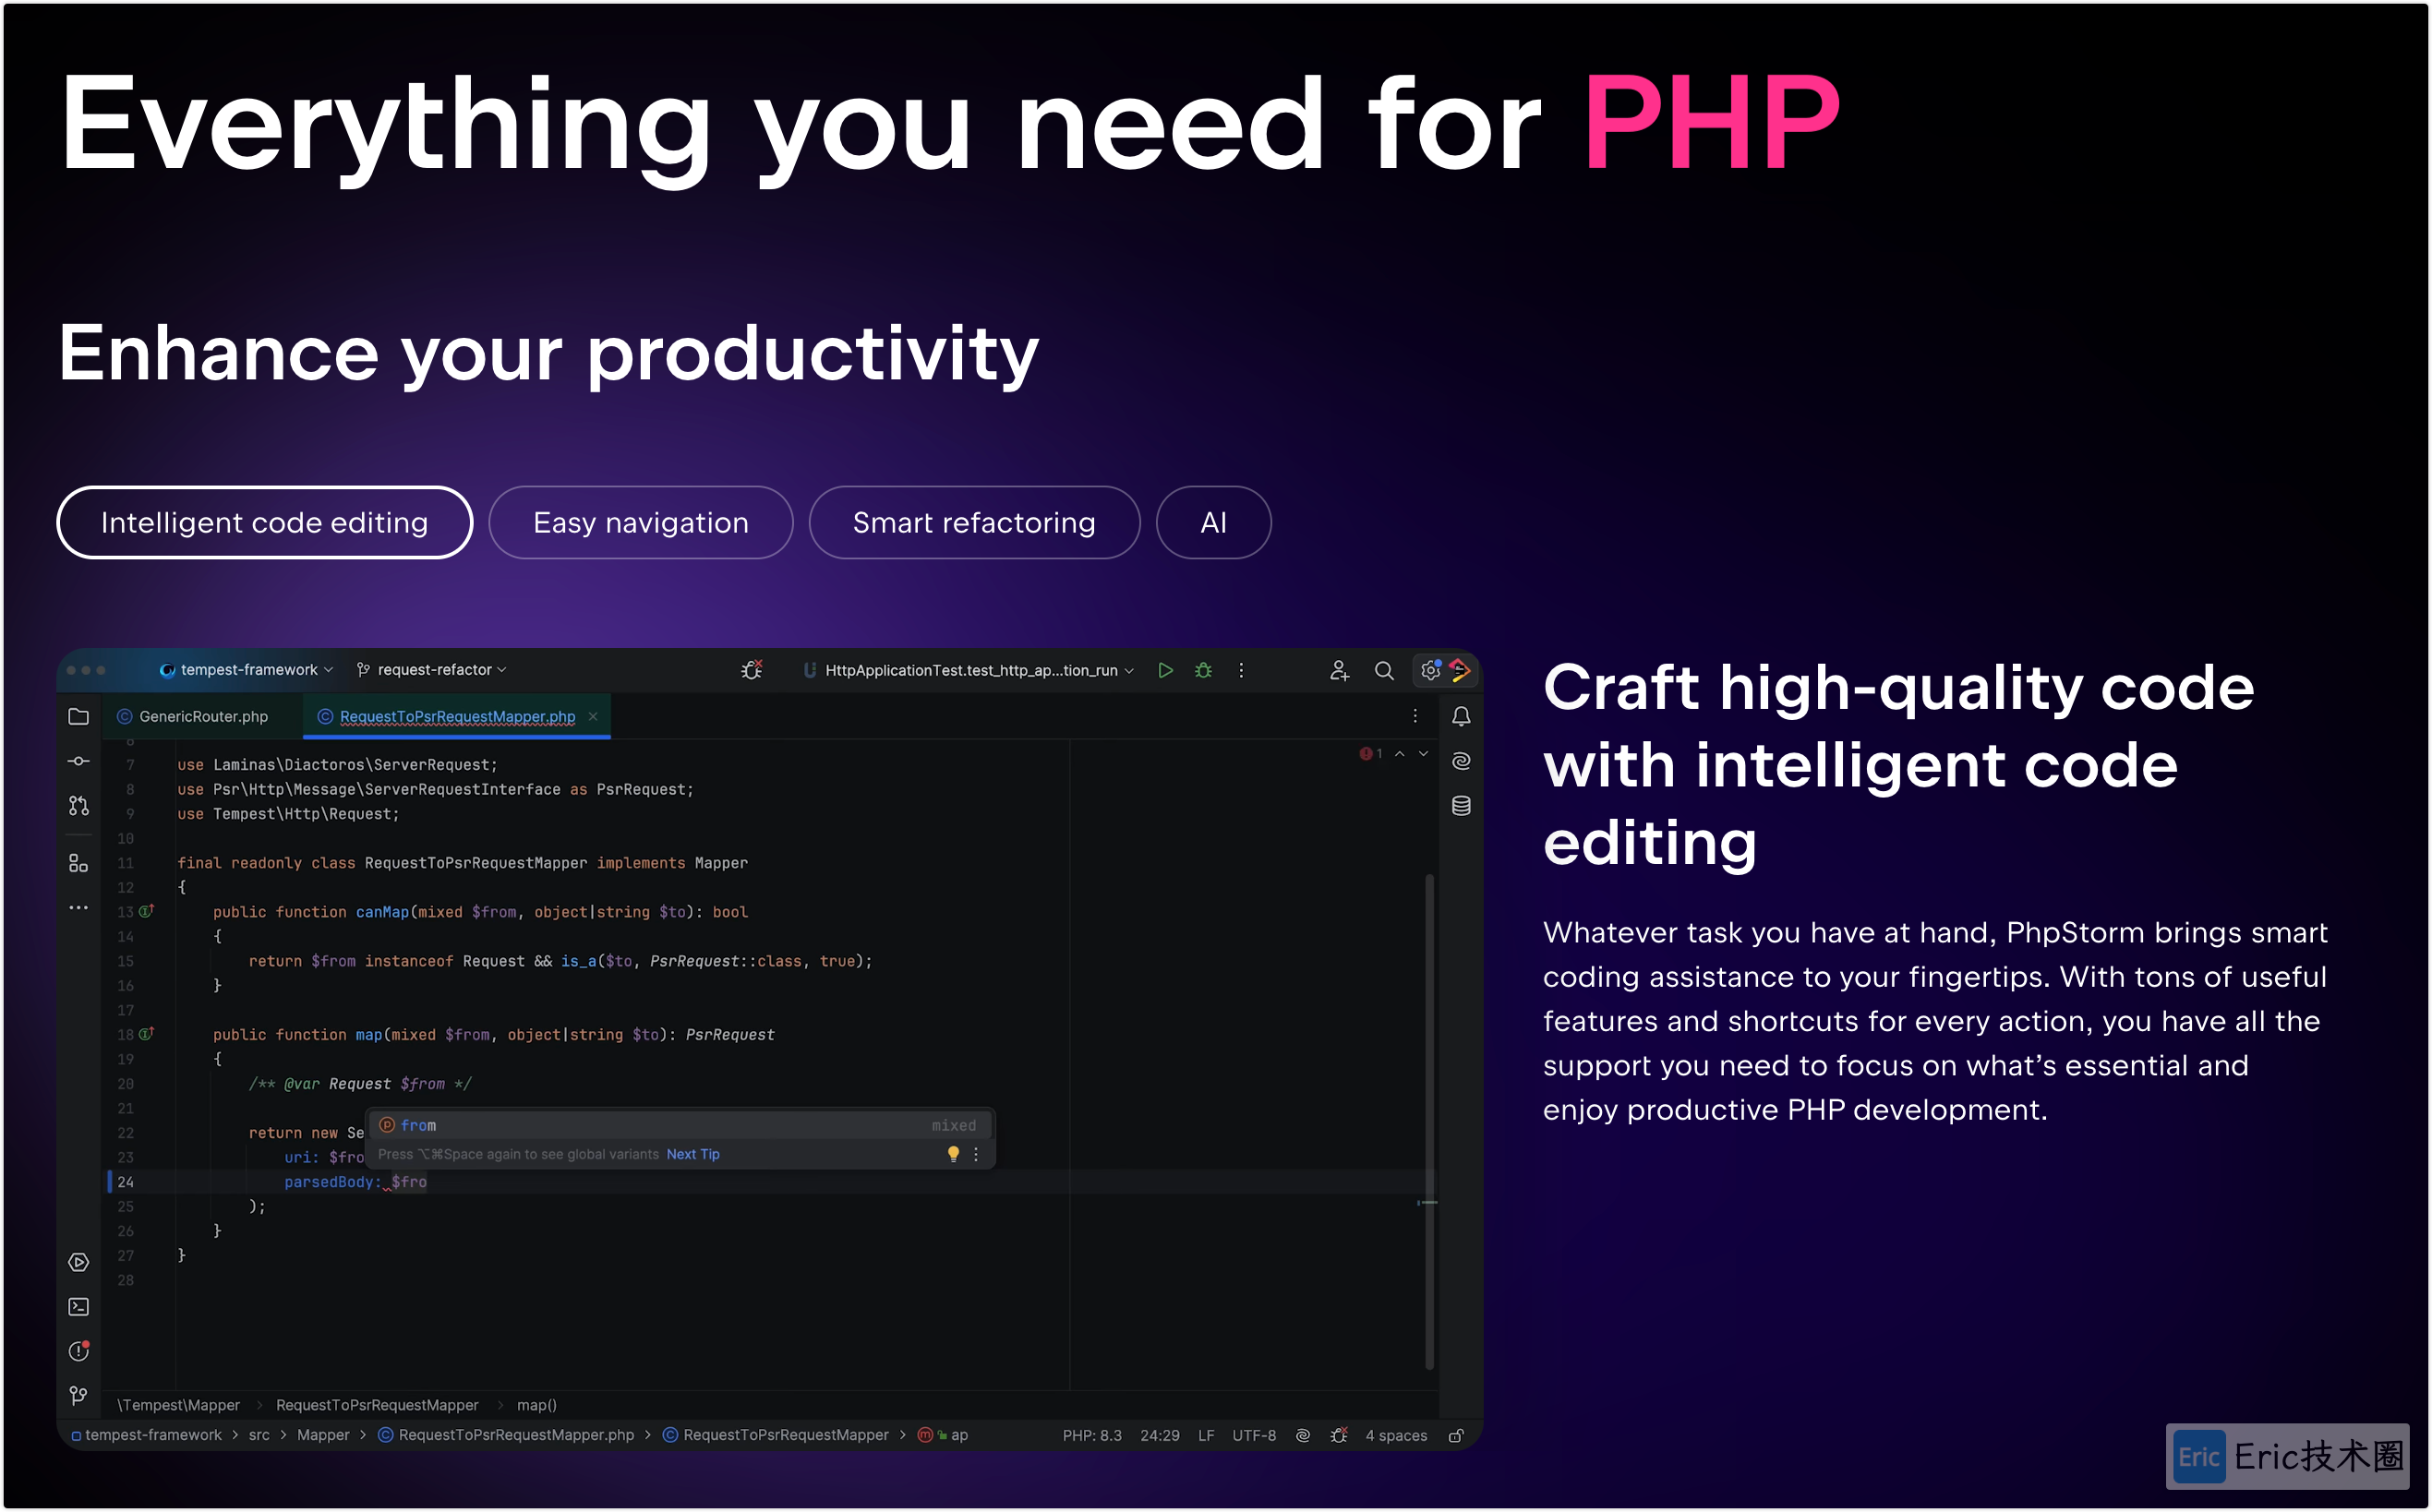This screenshot has height=1512, width=2432.
Task: Toggle the listen-for-debug-connections bug icon in toolbar
Action: point(752,670)
